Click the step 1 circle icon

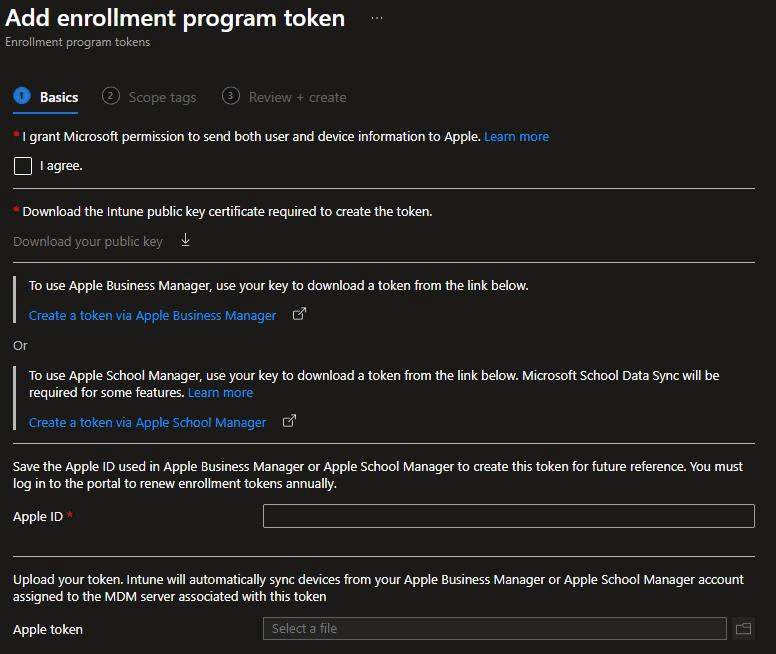(x=22, y=96)
